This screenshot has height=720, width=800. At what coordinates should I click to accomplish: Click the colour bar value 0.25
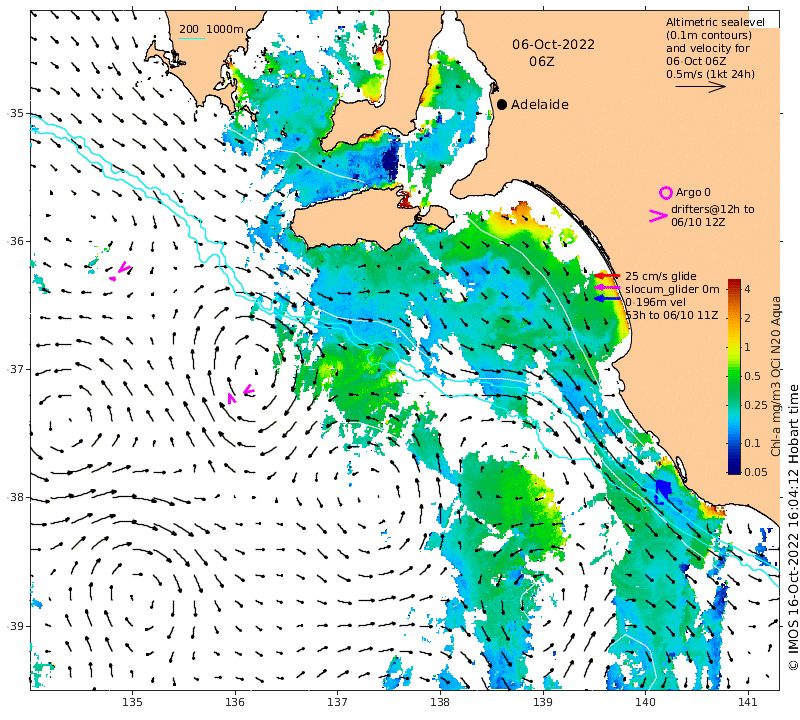[x=756, y=405]
